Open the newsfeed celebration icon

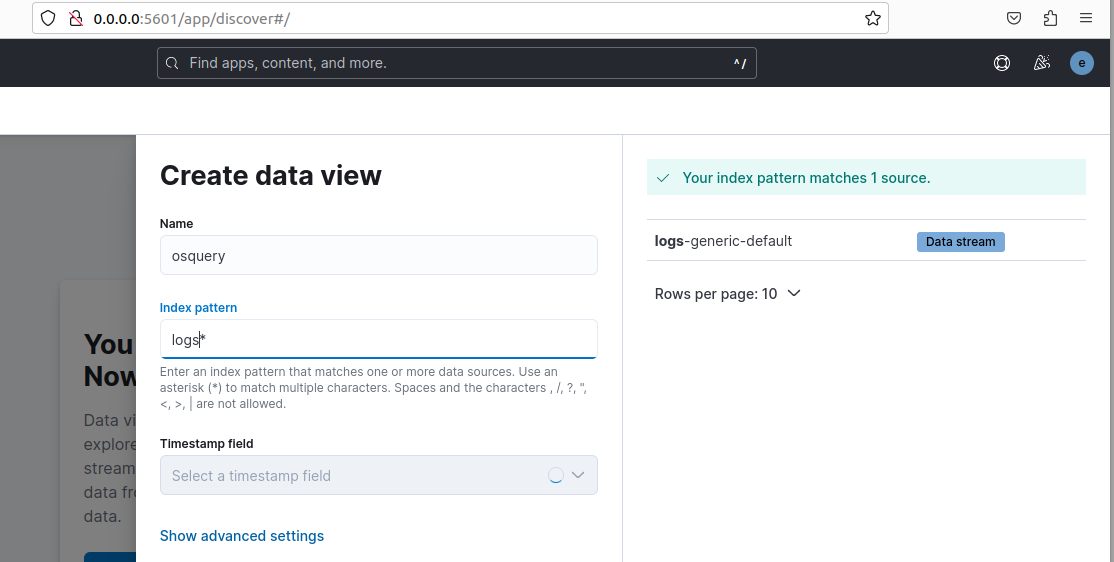pos(1042,63)
